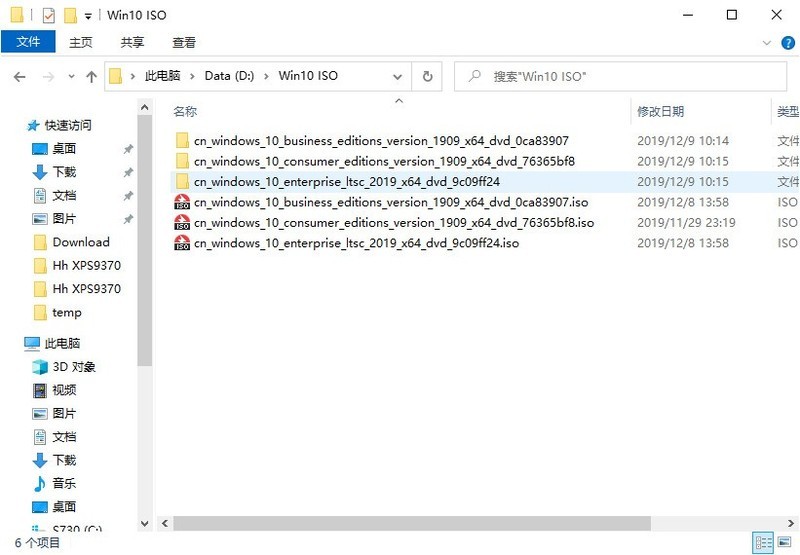Open the Download folder in sidebar
This screenshot has width=800, height=555.
[x=81, y=242]
